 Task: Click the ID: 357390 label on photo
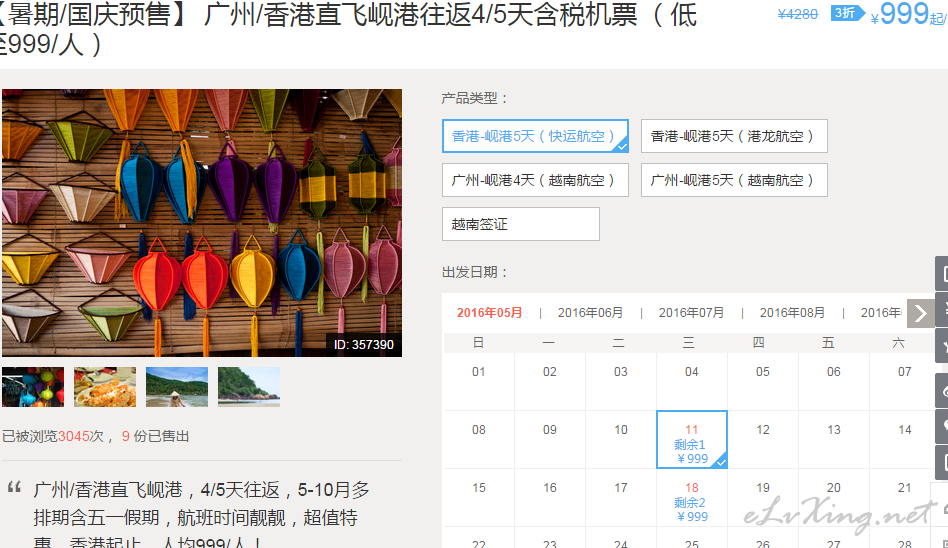[x=363, y=345]
